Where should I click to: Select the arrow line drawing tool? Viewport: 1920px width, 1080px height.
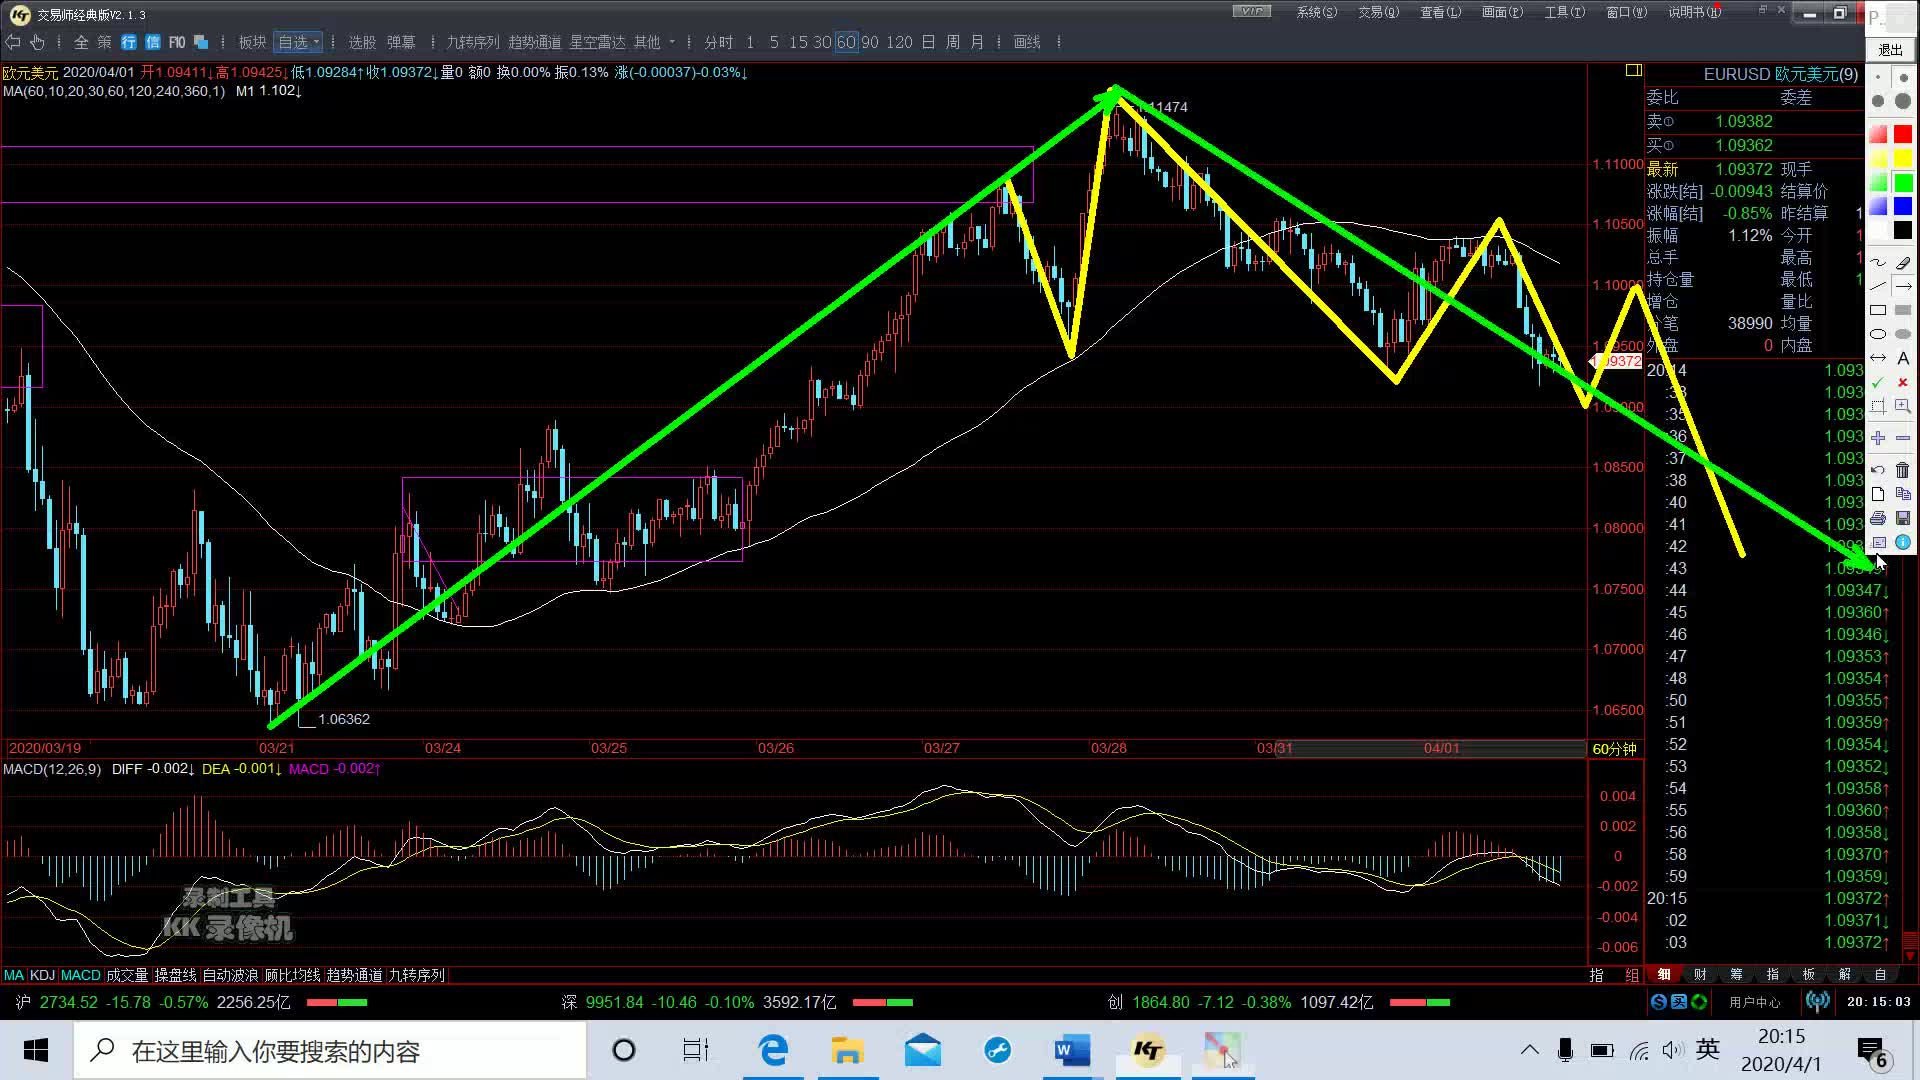(1902, 286)
